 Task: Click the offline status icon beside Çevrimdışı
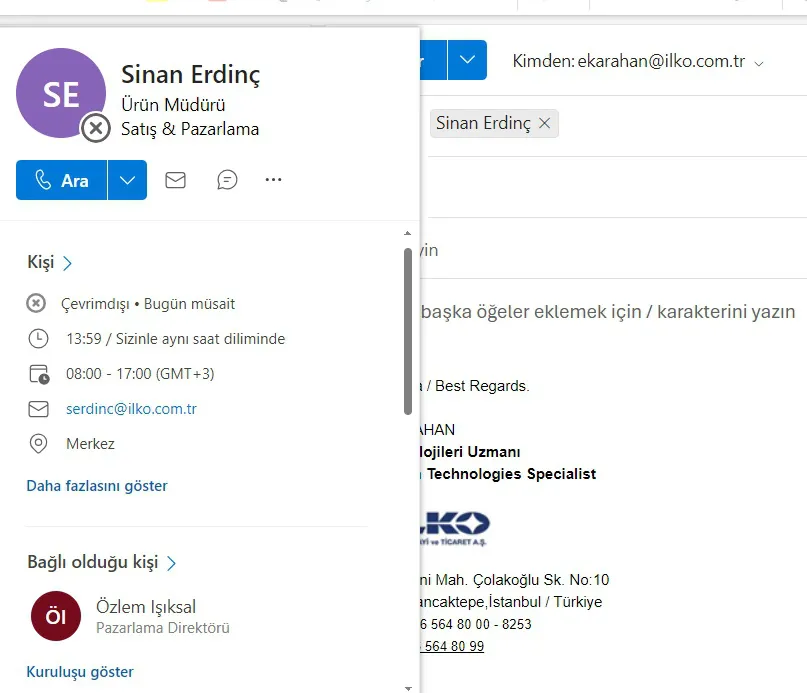coord(36,303)
